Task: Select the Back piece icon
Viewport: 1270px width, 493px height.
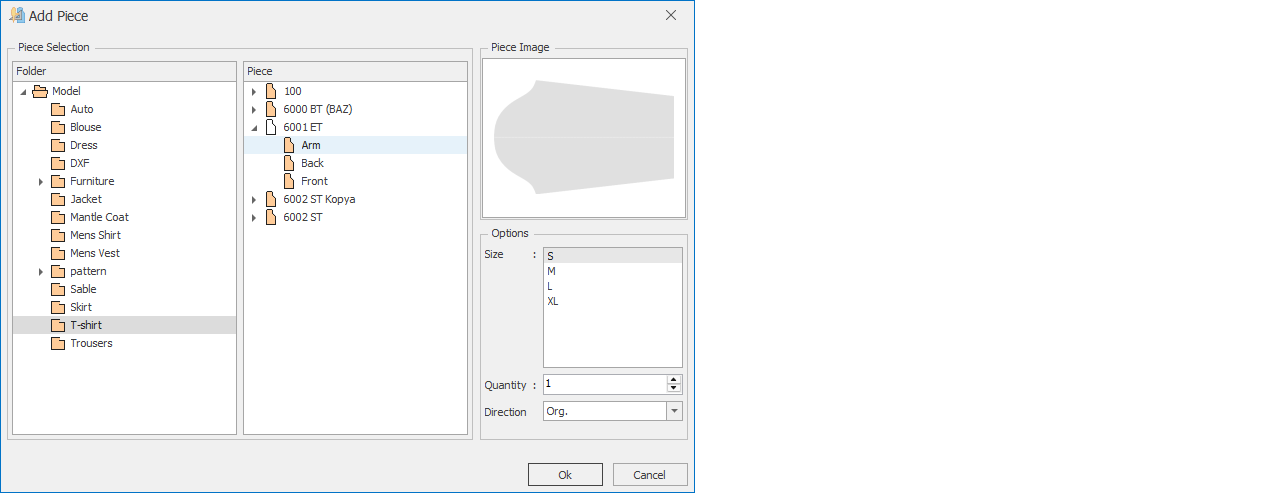Action: pyautogui.click(x=289, y=164)
